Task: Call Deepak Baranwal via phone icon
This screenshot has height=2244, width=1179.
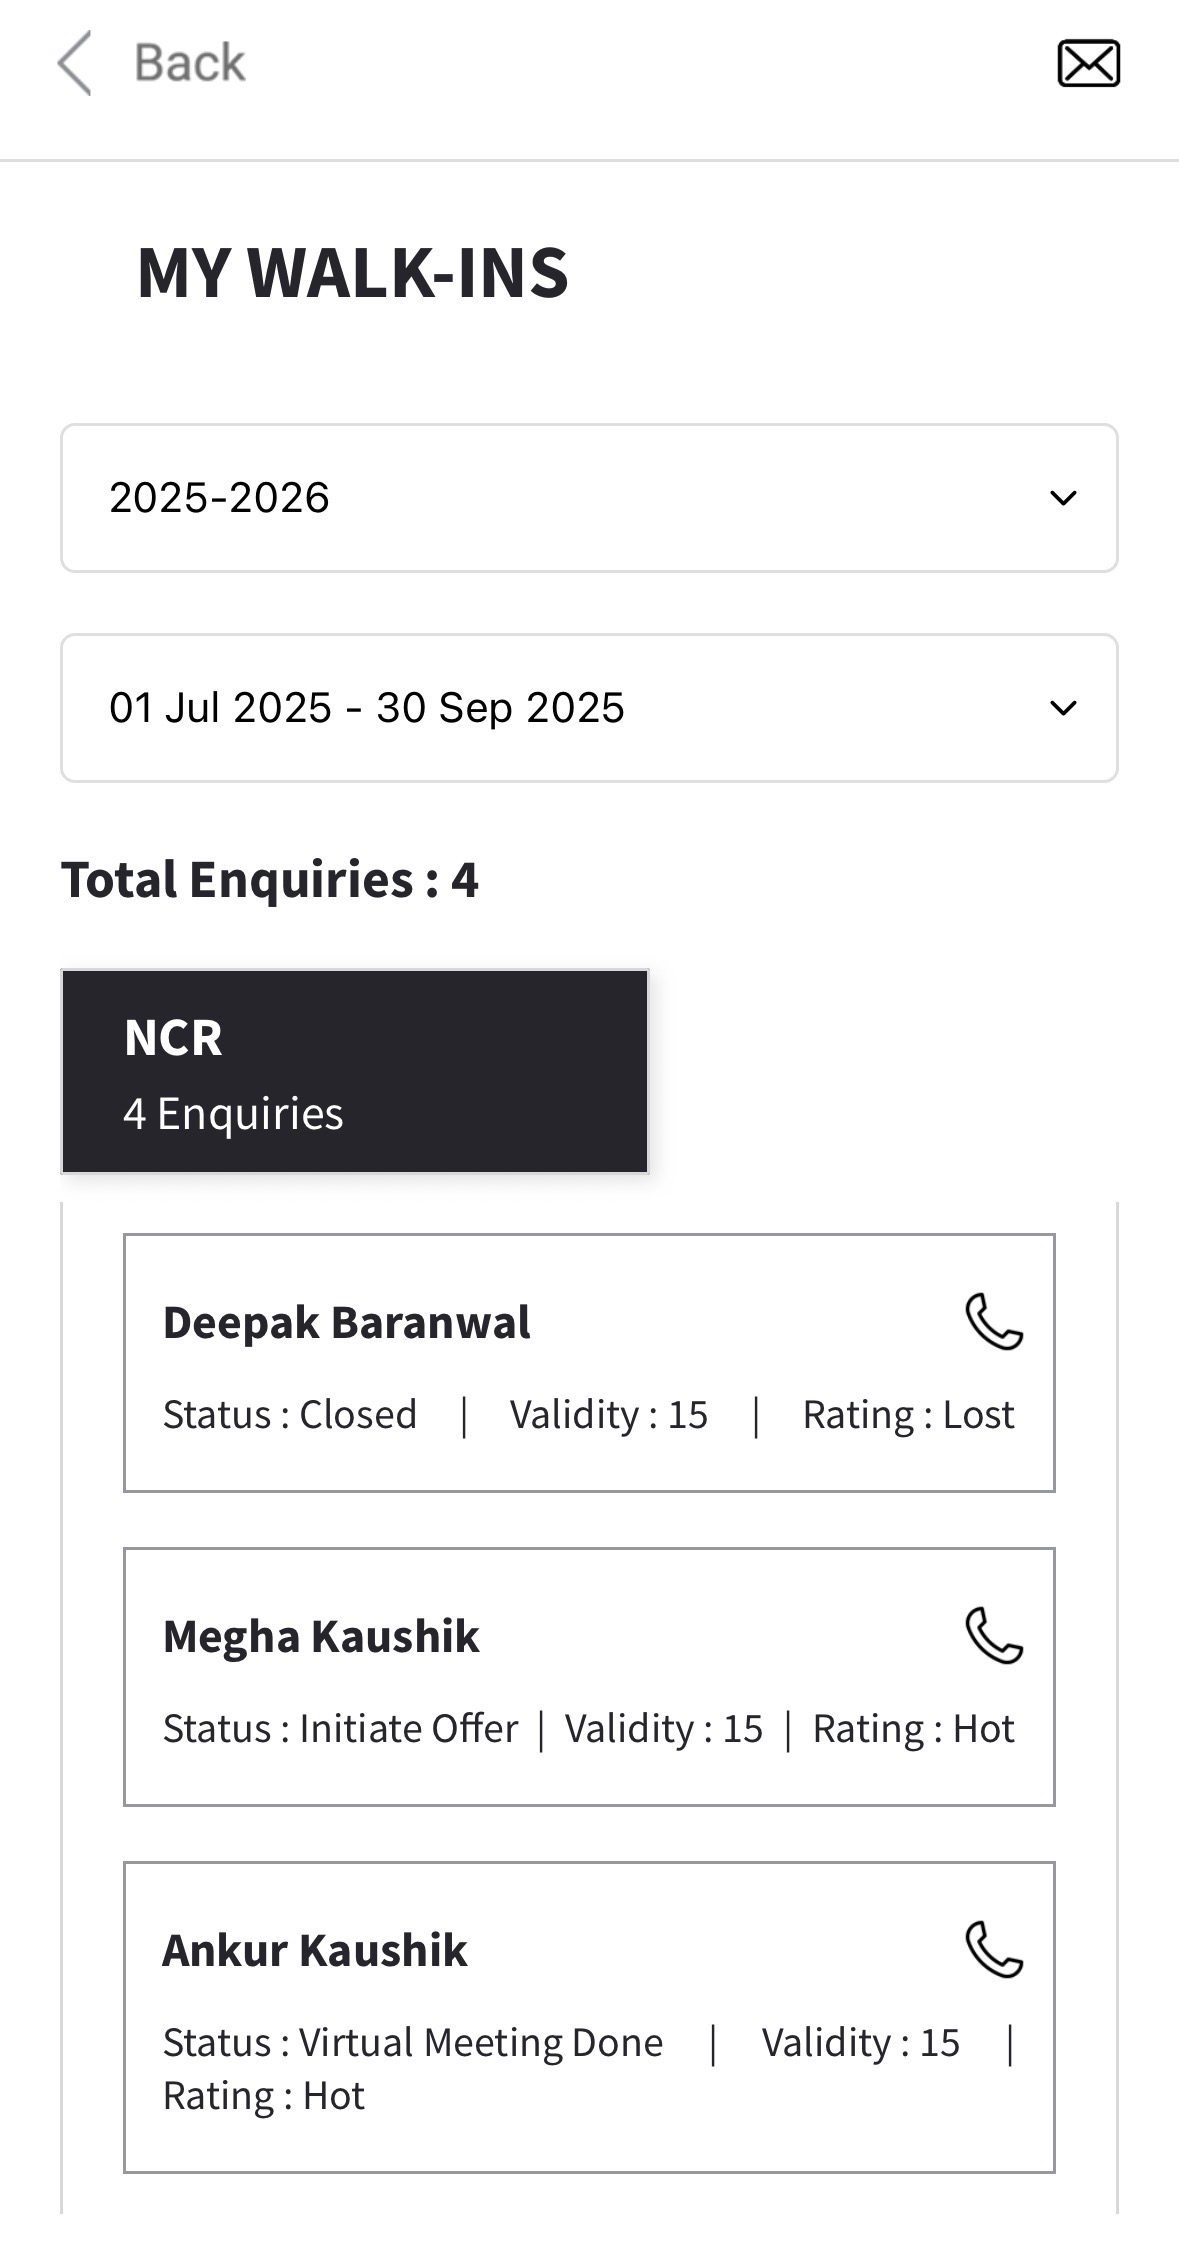Action: pyautogui.click(x=993, y=1322)
